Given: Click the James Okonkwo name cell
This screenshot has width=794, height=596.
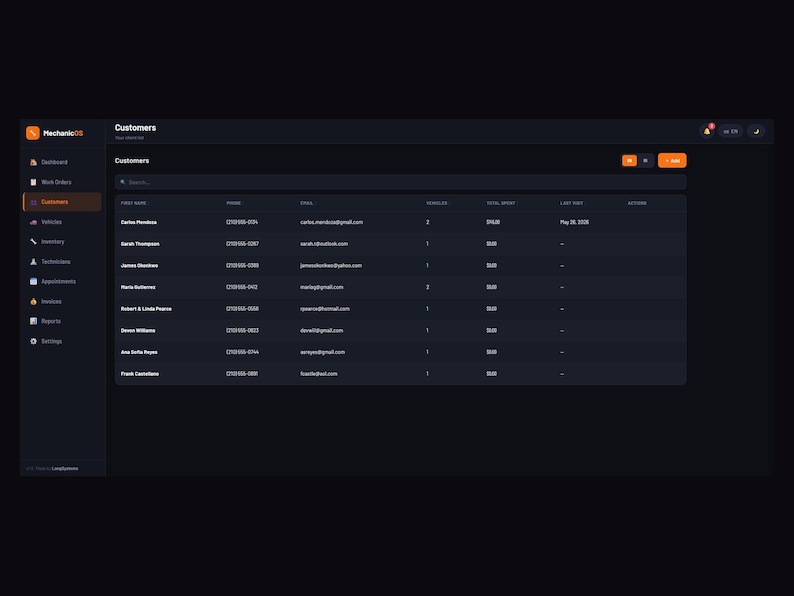Looking at the screenshot, I should pos(139,265).
